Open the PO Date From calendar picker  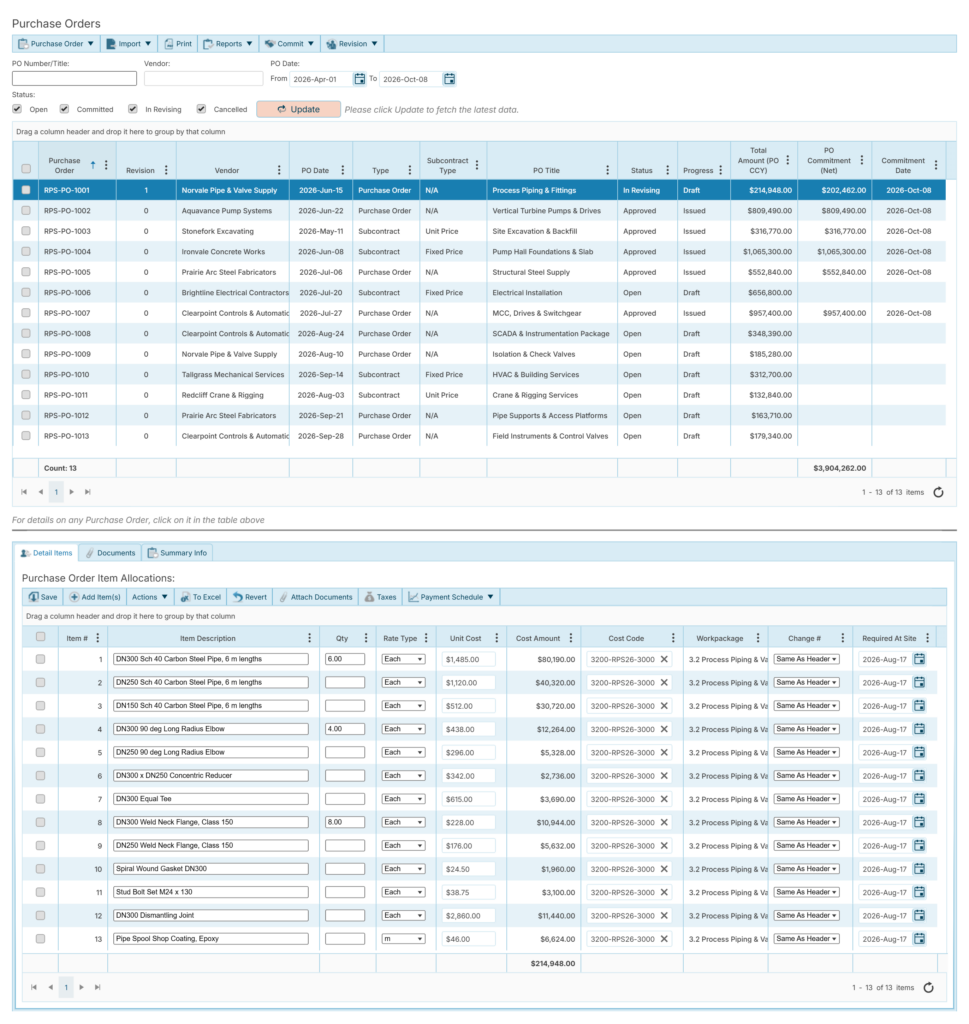point(359,79)
